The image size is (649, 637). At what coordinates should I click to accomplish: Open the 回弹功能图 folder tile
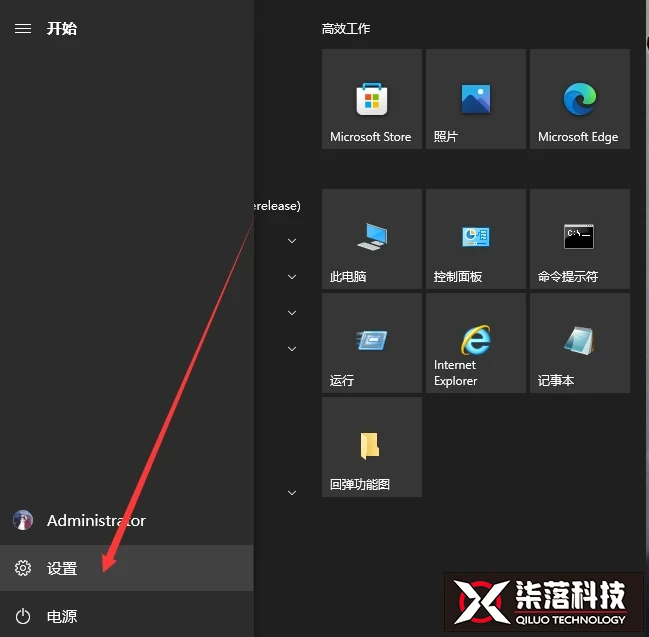[372, 447]
